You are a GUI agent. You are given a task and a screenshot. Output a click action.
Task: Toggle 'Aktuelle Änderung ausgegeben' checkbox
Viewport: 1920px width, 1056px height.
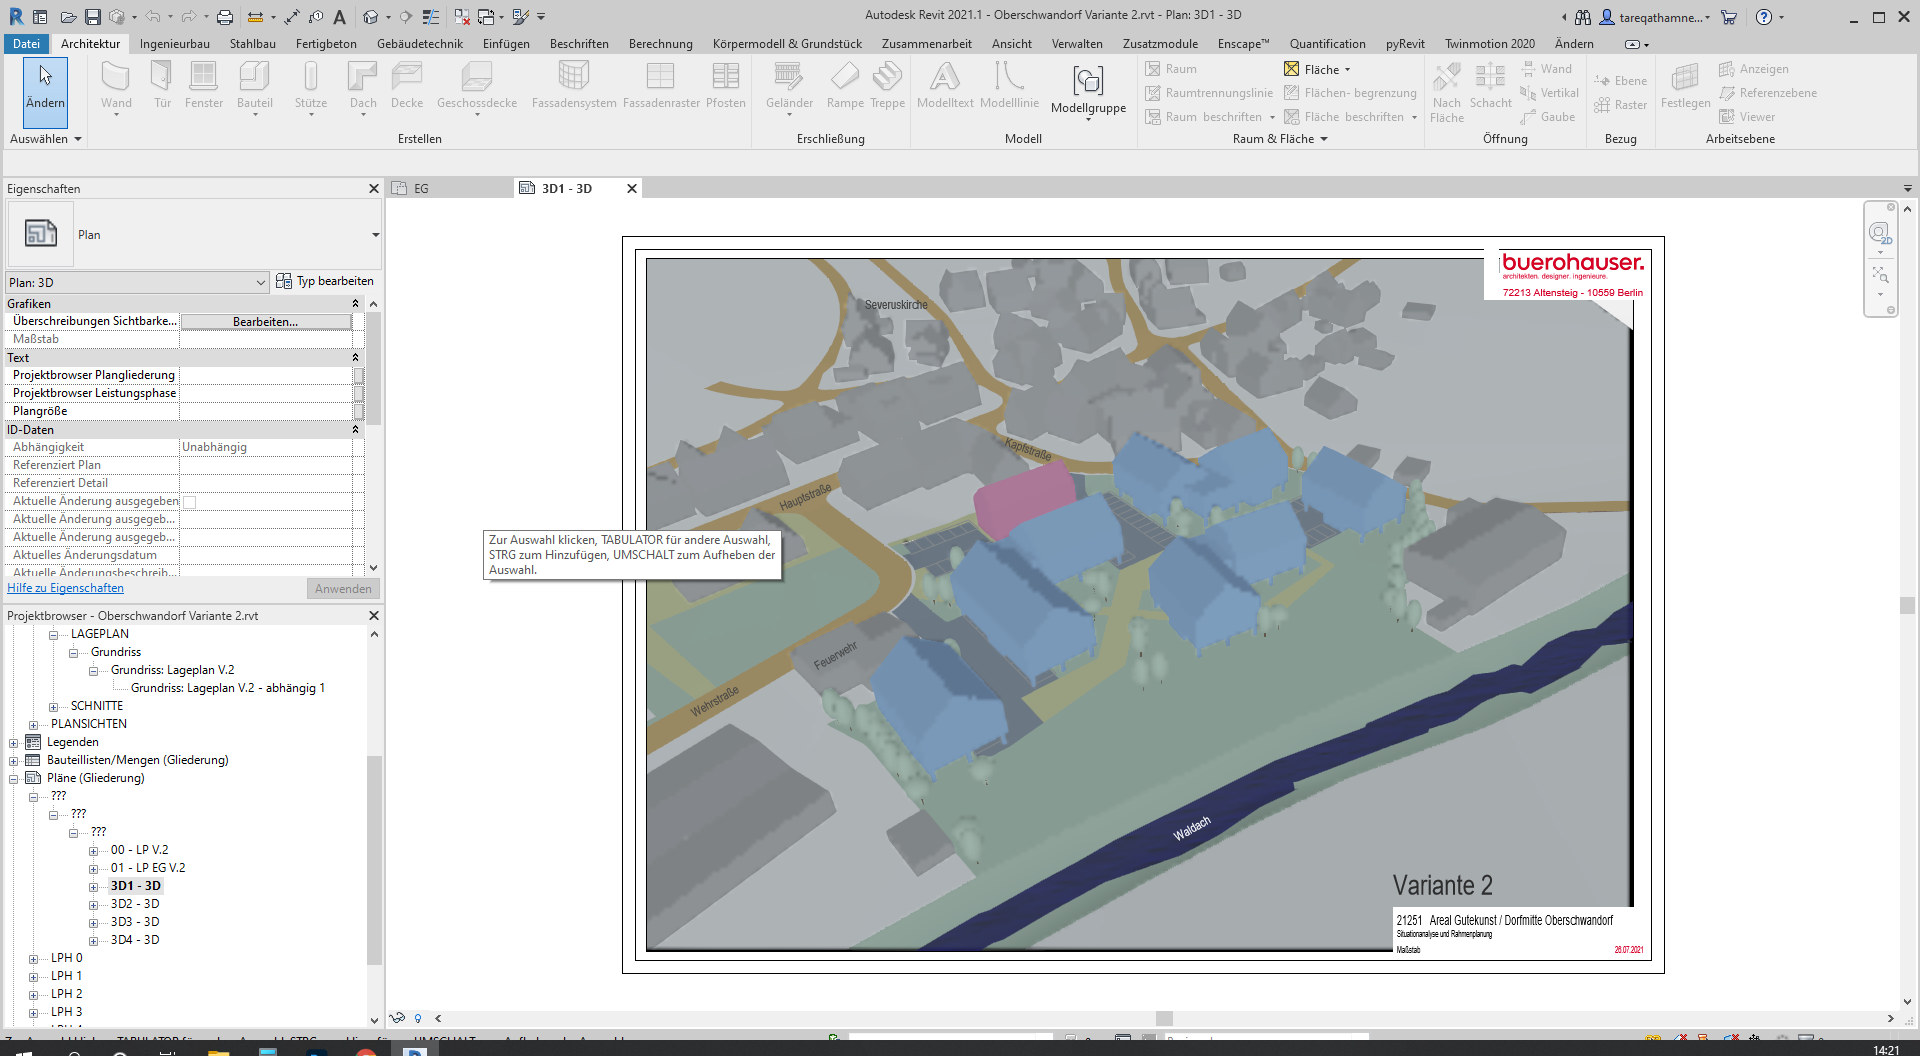tap(189, 502)
